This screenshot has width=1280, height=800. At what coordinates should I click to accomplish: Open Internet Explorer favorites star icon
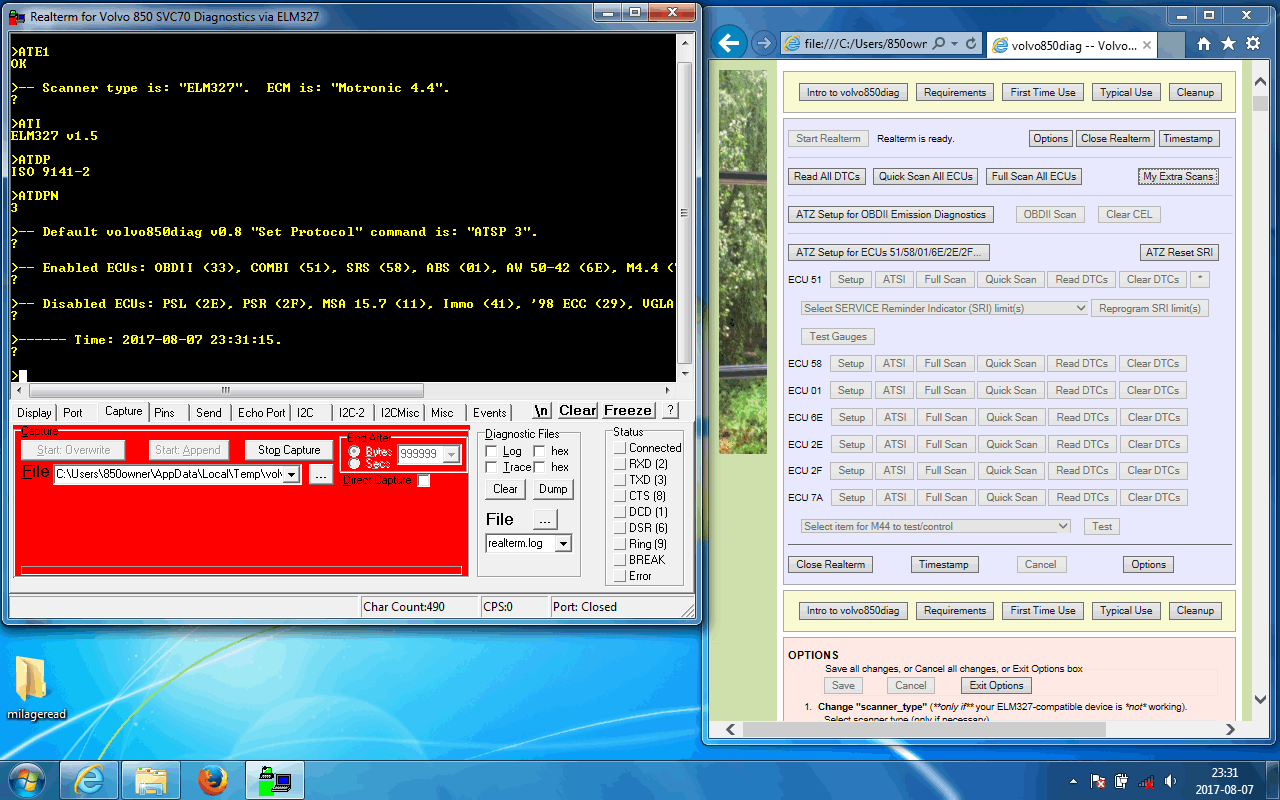(x=1227, y=44)
